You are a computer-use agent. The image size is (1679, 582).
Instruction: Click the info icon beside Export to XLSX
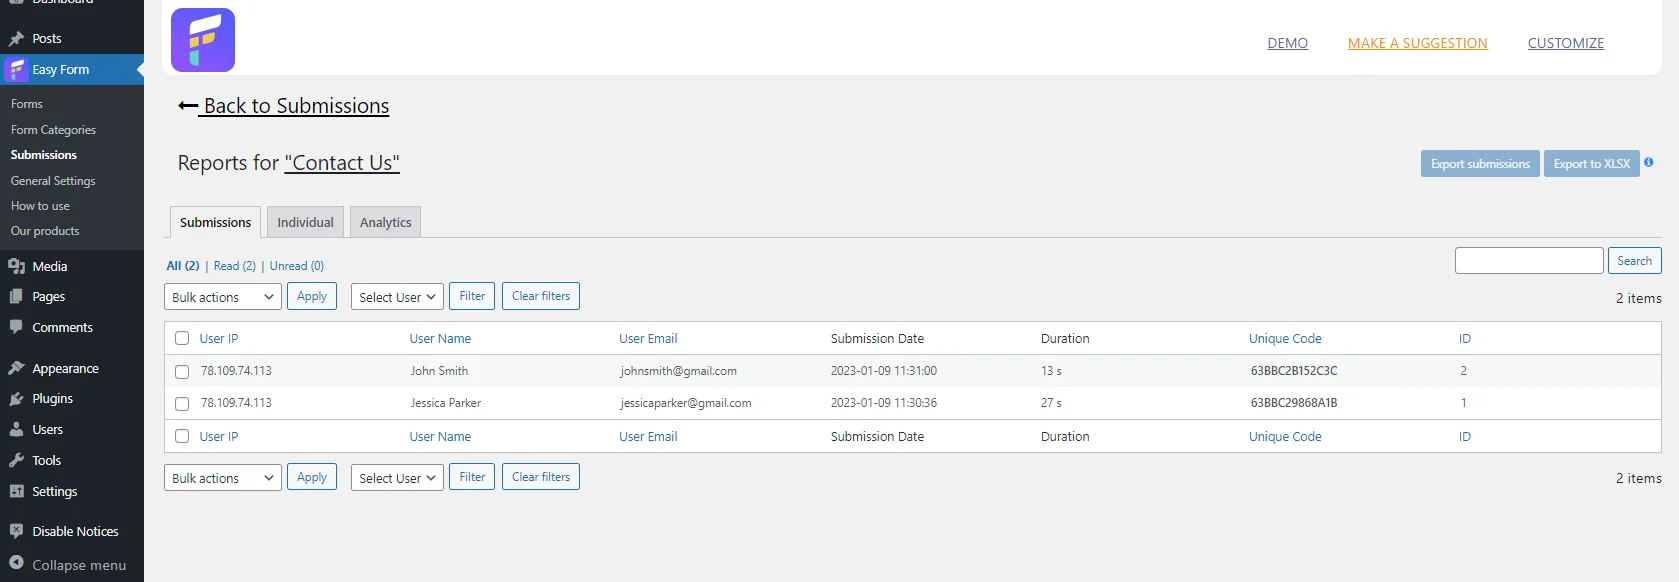[x=1649, y=162]
